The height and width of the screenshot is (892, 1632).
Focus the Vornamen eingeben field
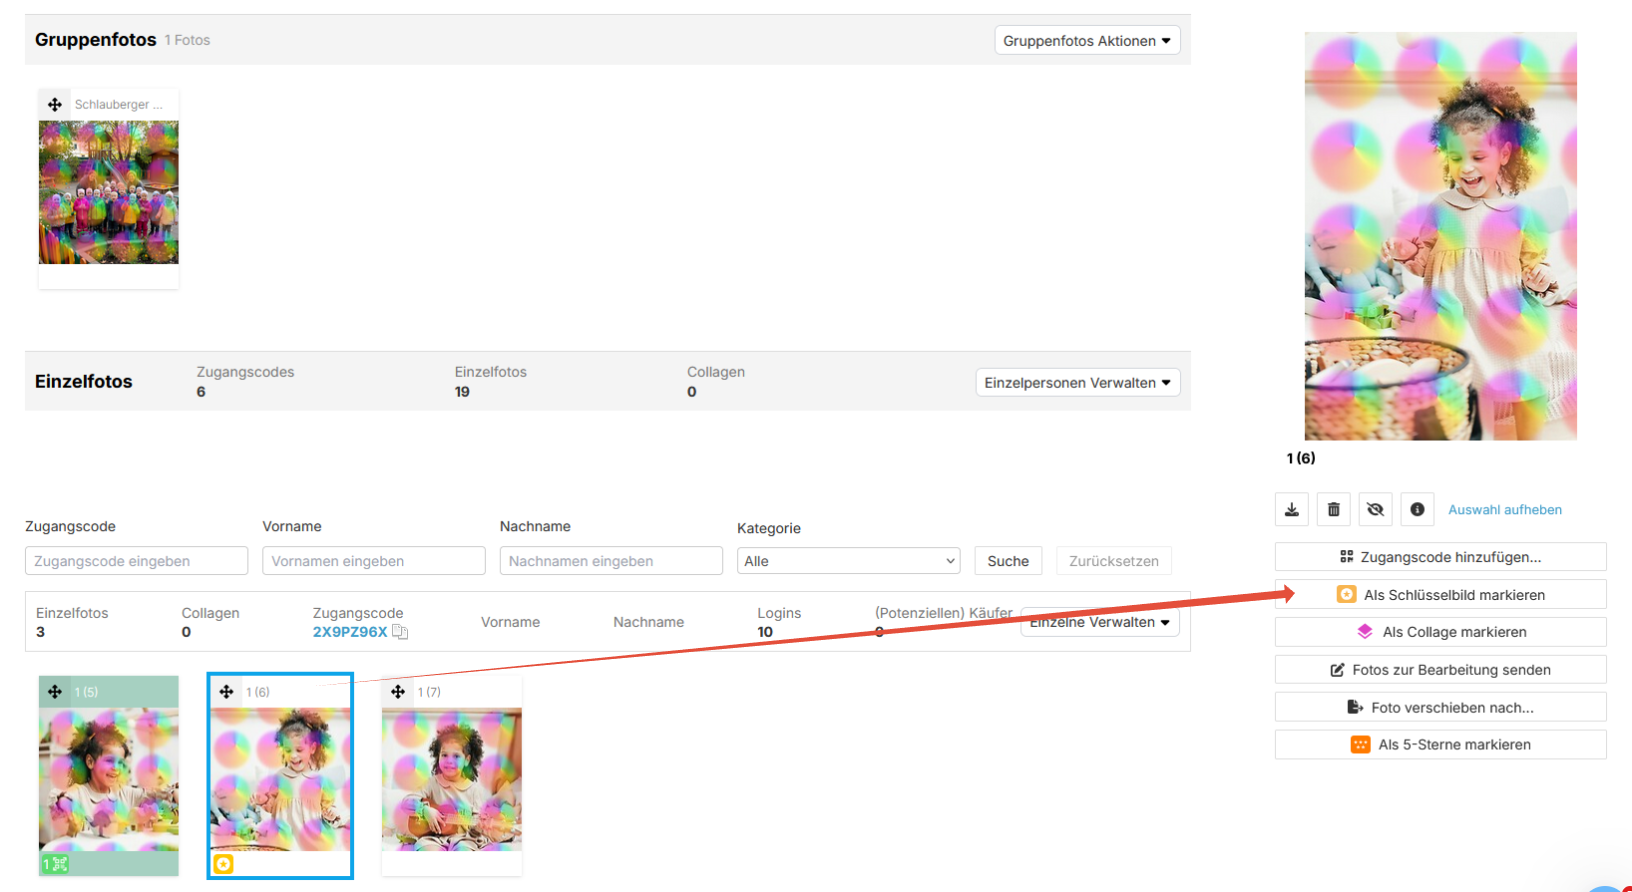pyautogui.click(x=374, y=561)
